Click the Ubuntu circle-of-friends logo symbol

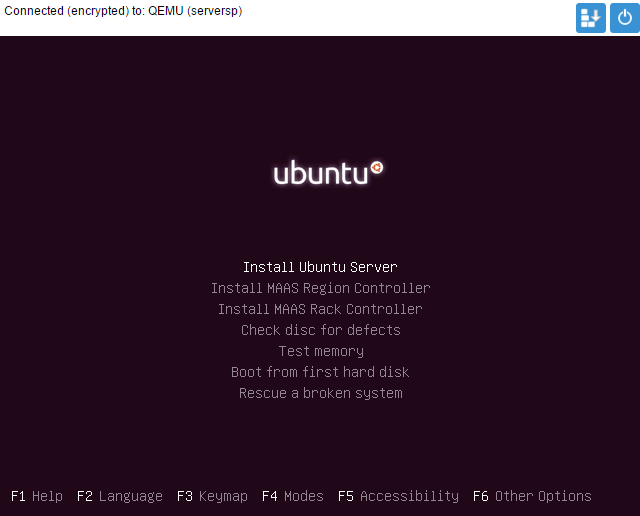click(377, 168)
